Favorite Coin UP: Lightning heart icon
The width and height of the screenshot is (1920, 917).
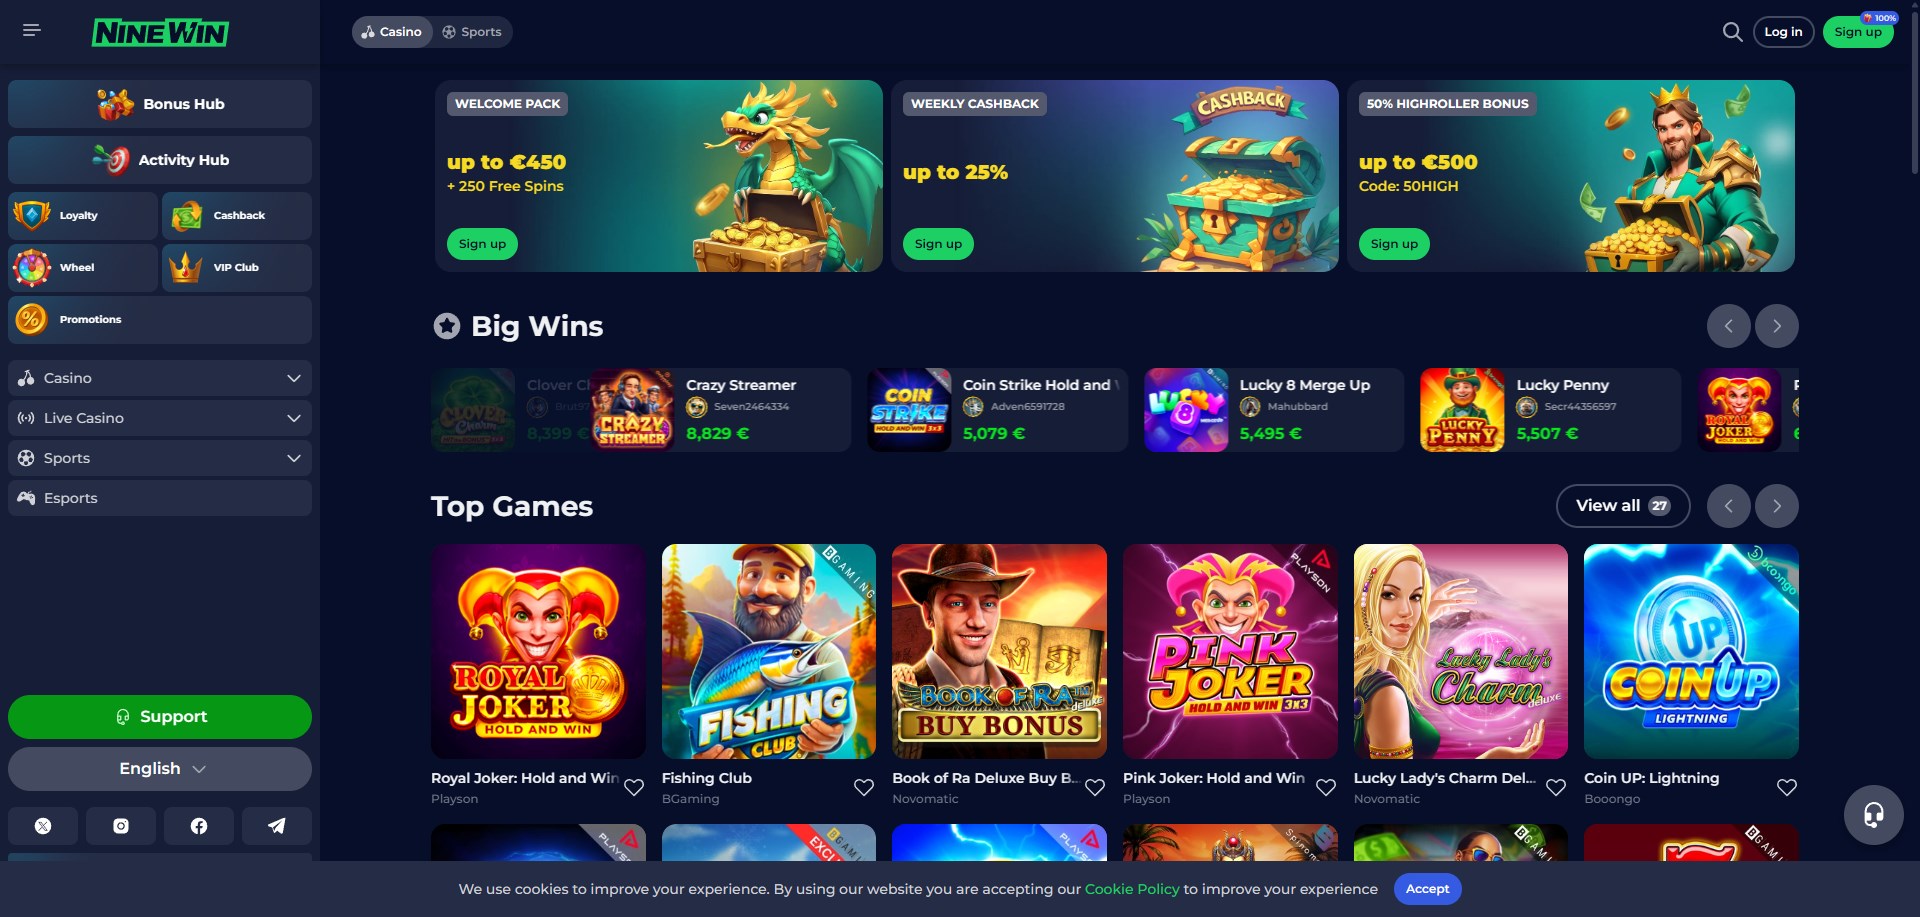click(x=1787, y=788)
